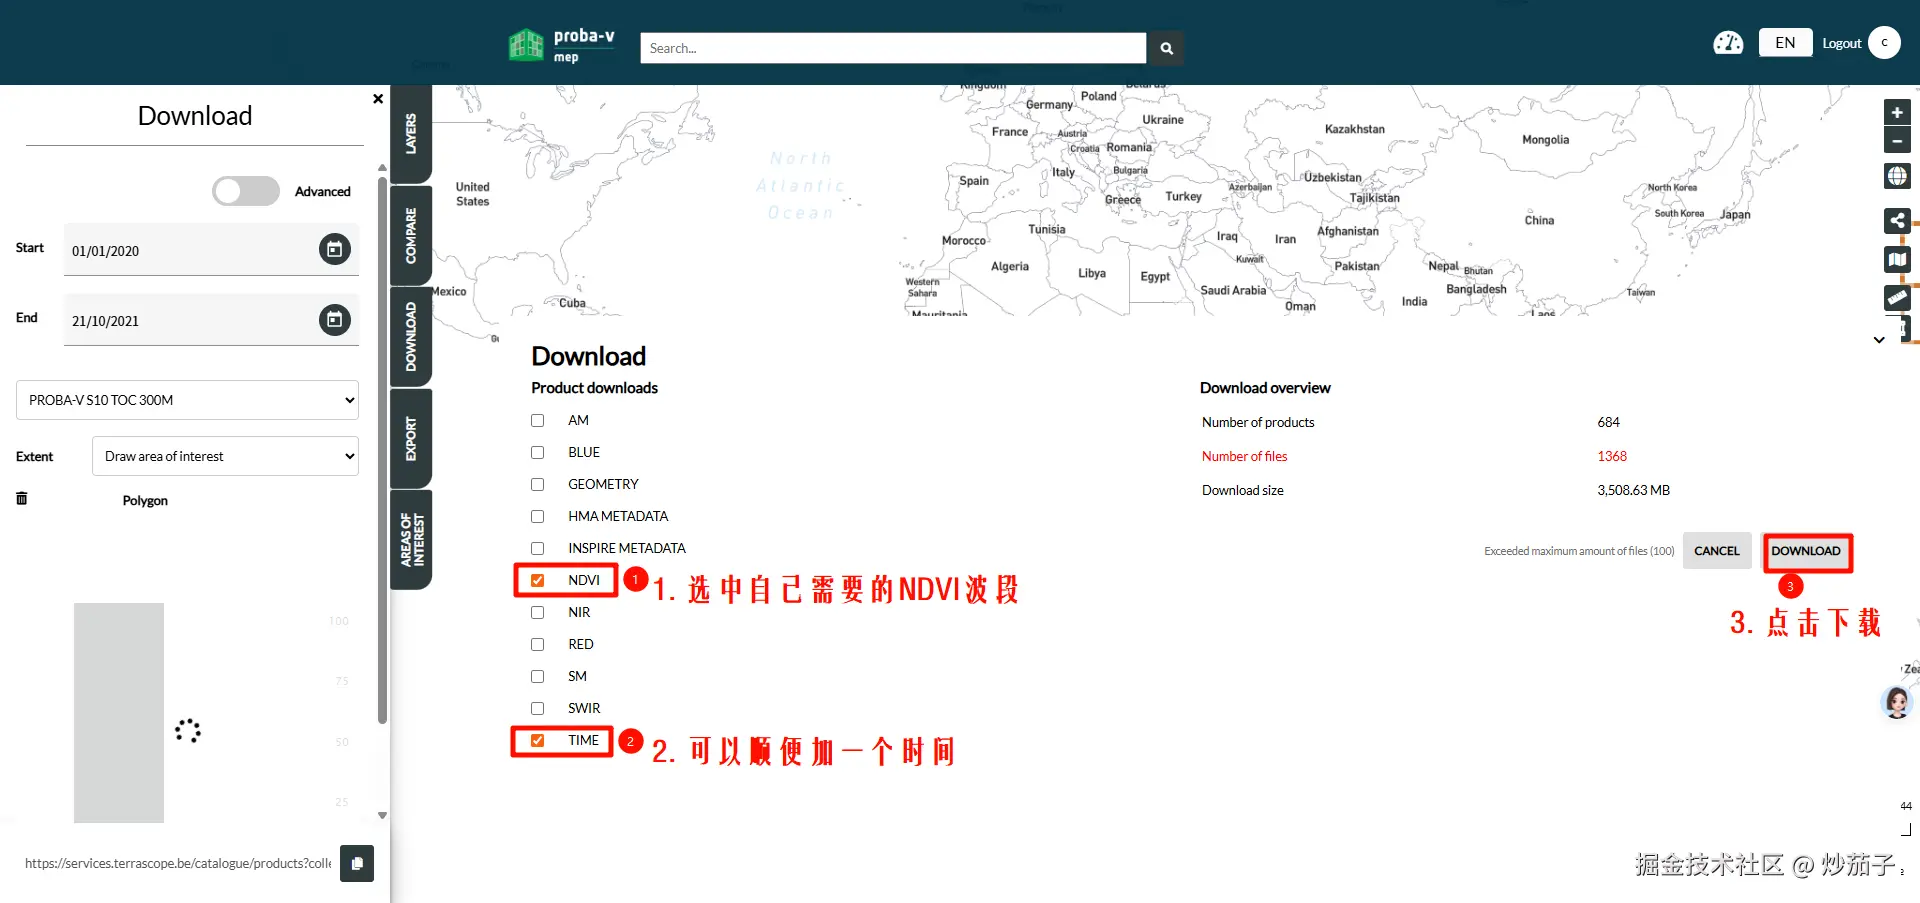
Task: Delete the Polygon area with trash icon
Action: tap(22, 498)
